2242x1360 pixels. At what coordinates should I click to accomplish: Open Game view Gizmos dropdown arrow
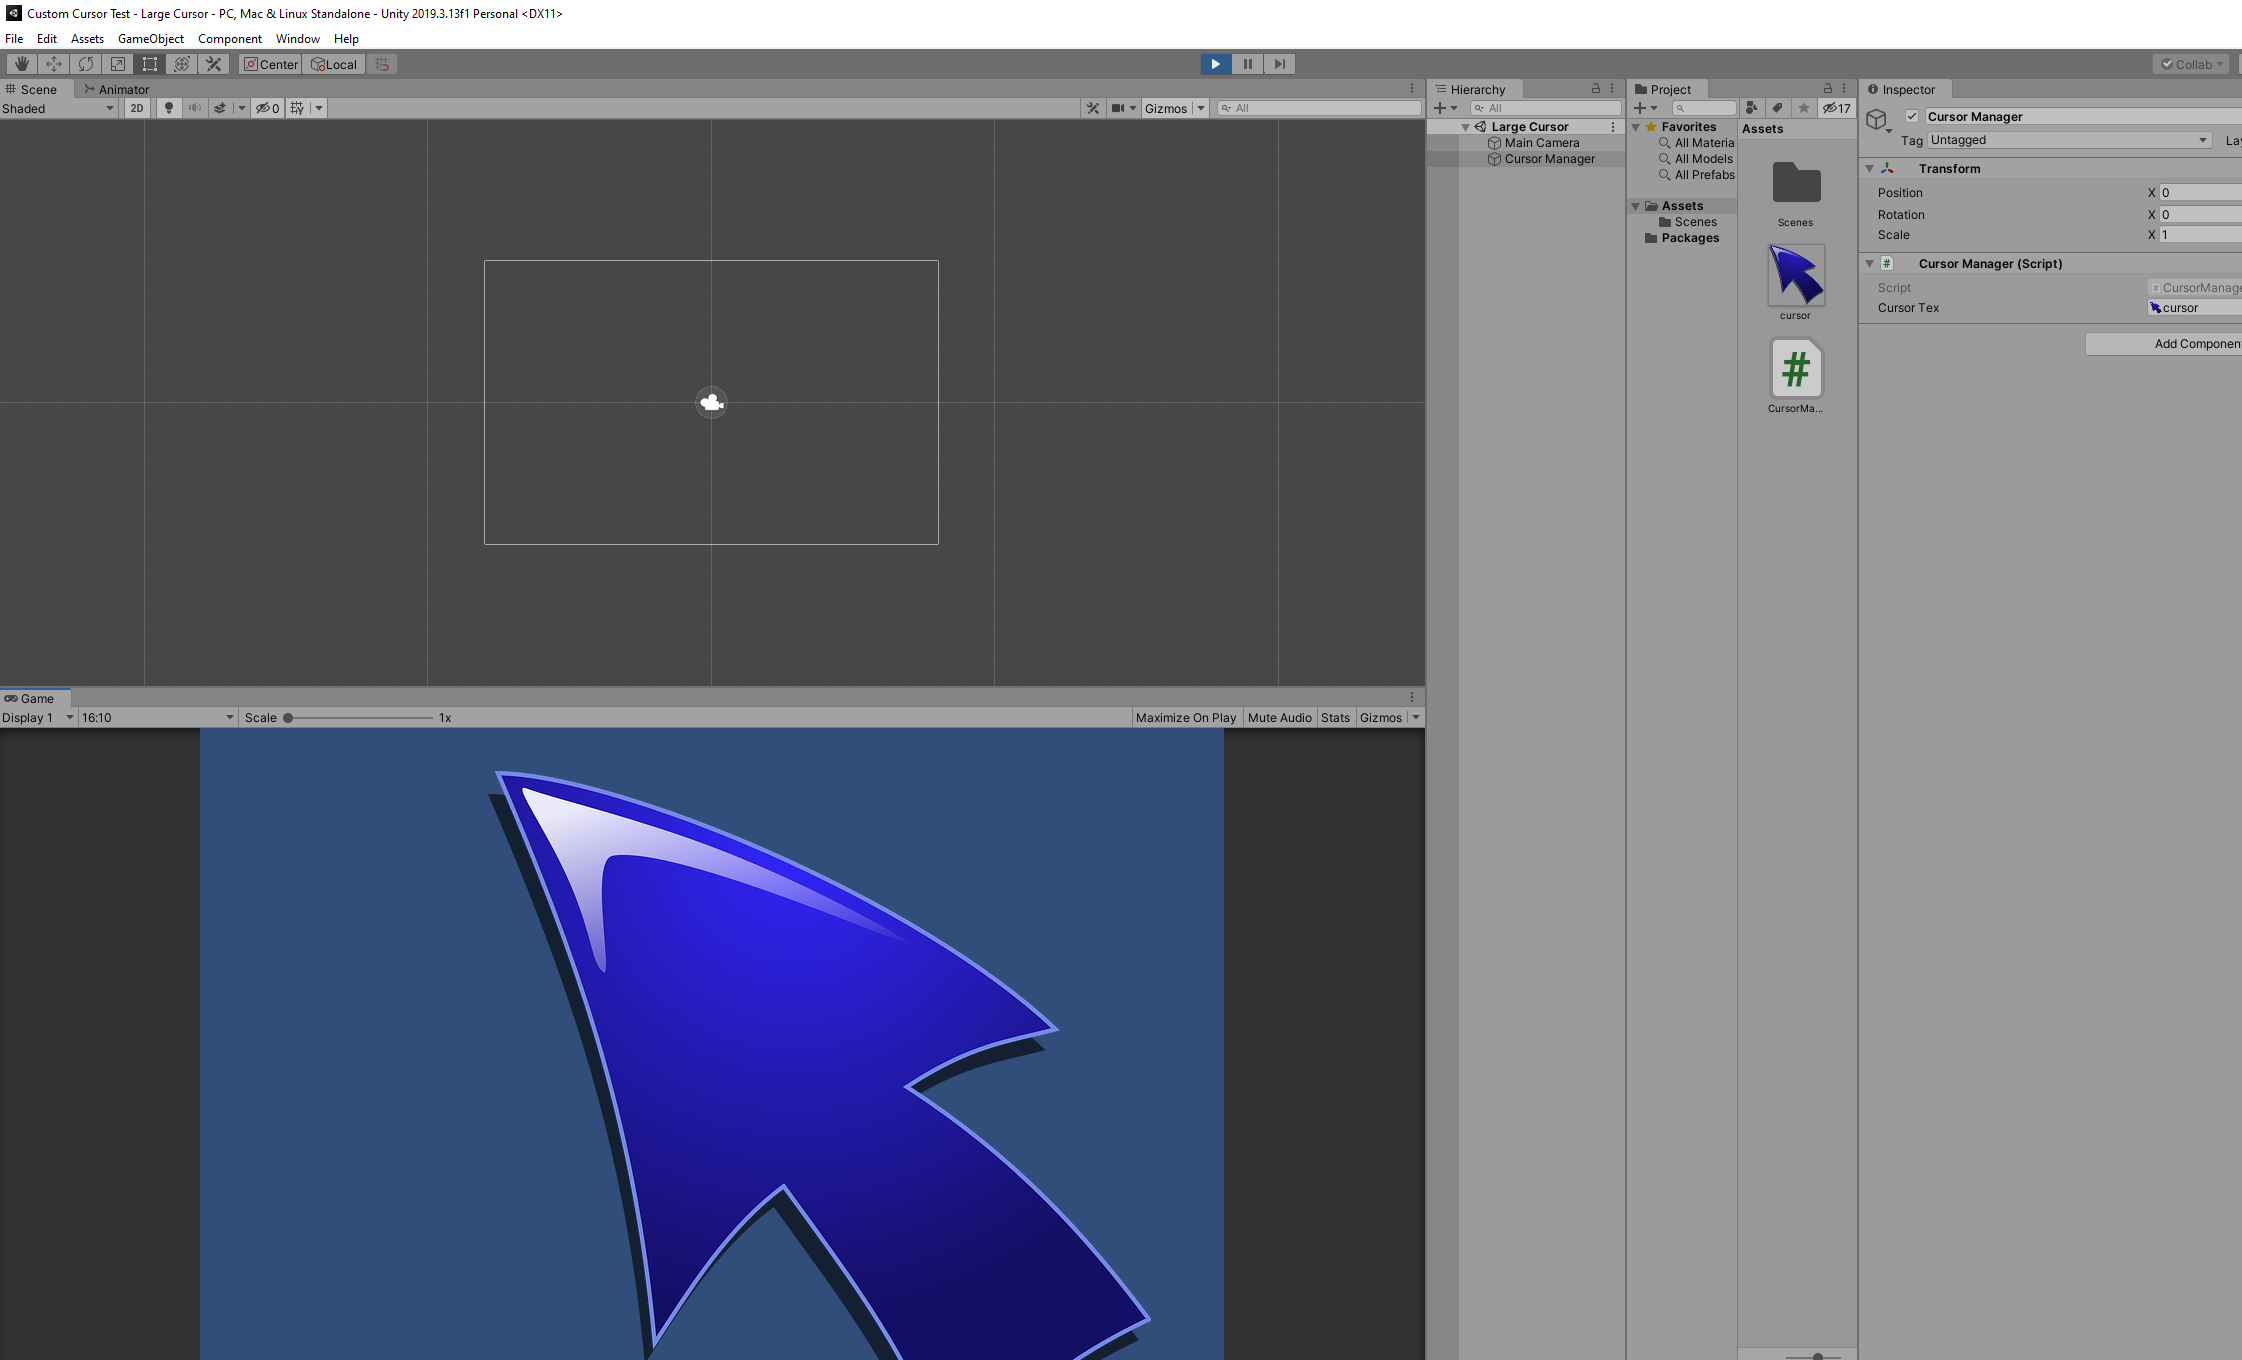point(1416,718)
